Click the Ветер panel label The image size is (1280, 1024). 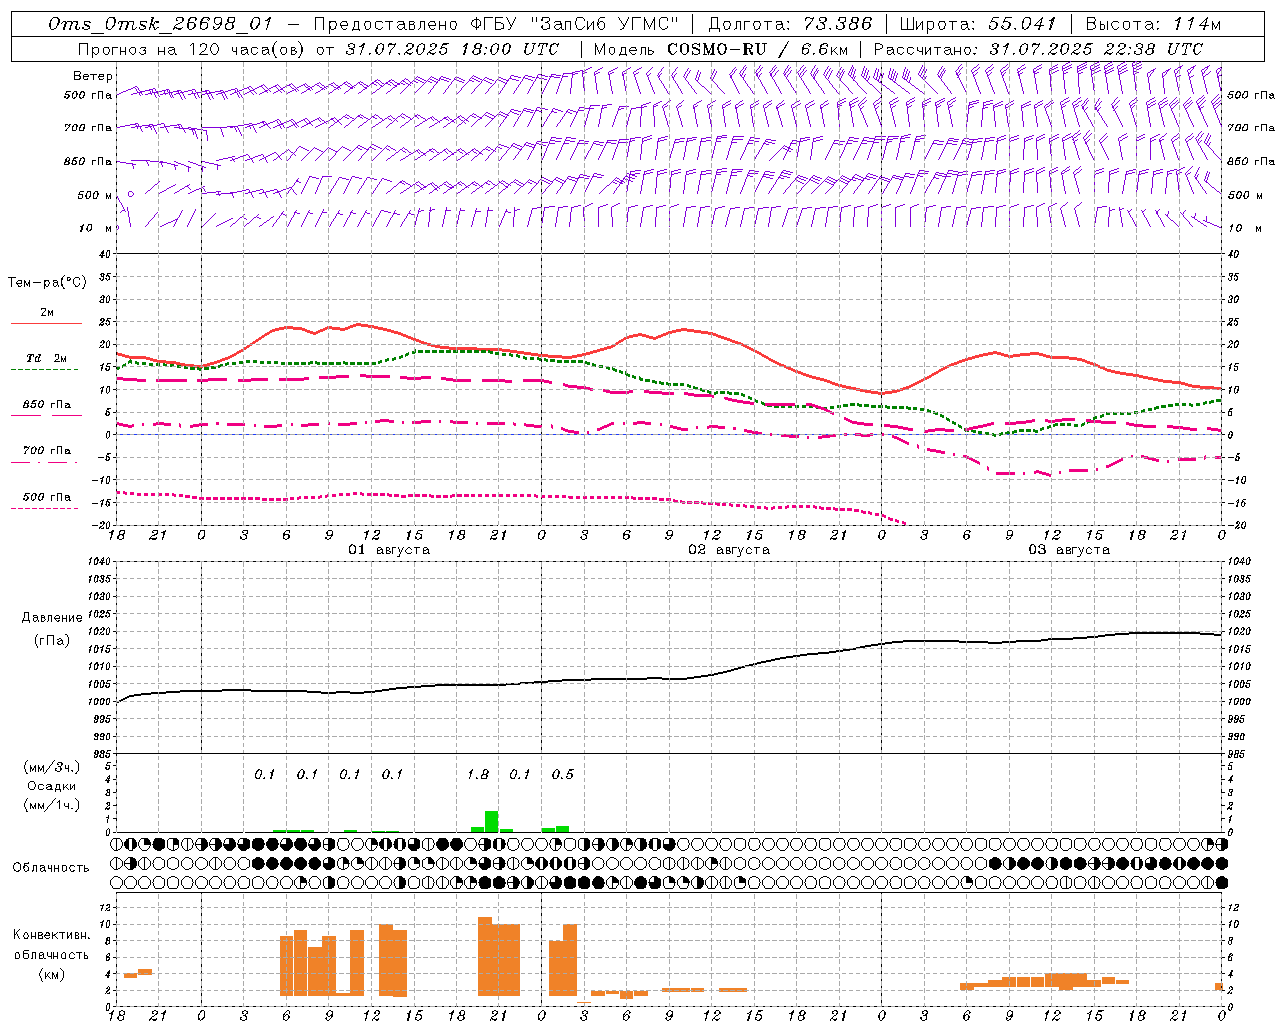click(x=93, y=76)
